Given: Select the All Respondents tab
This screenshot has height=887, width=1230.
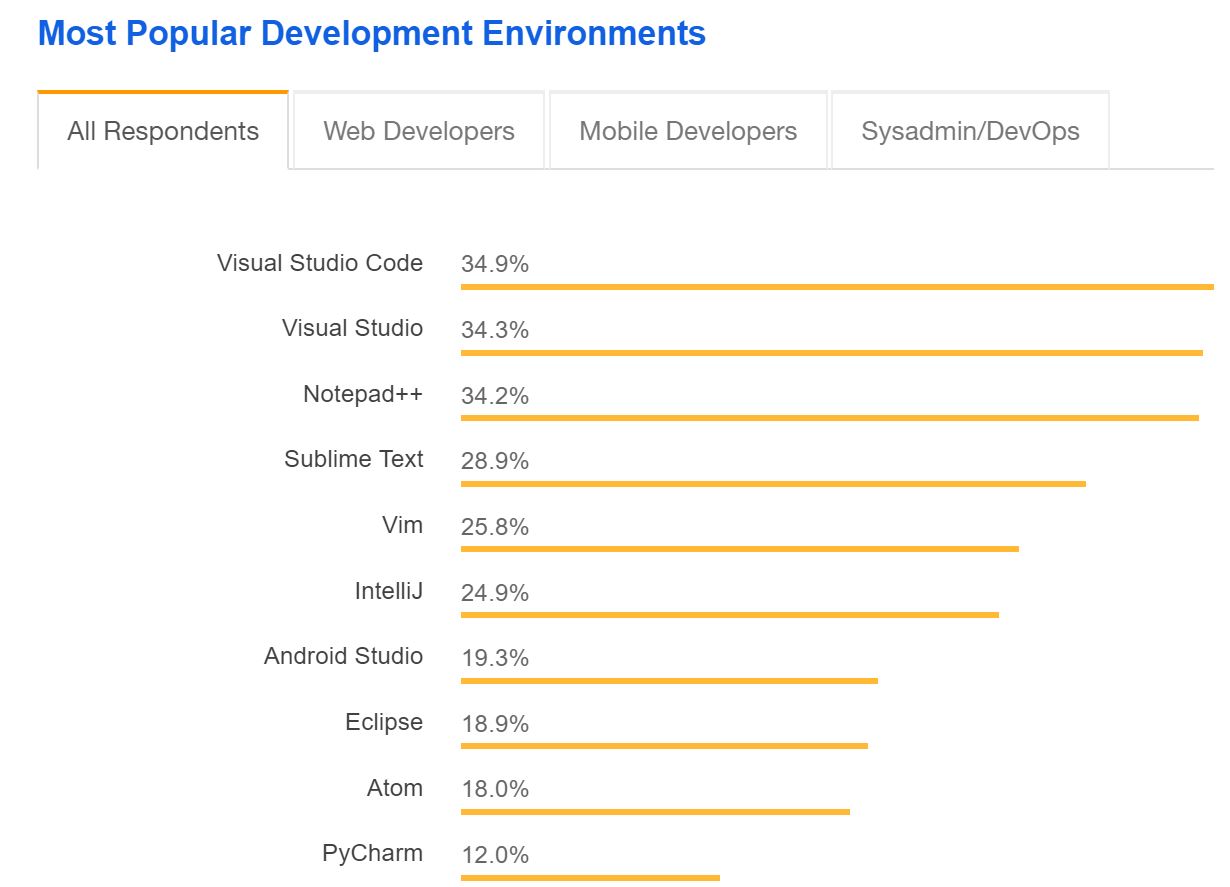Looking at the screenshot, I should (163, 131).
